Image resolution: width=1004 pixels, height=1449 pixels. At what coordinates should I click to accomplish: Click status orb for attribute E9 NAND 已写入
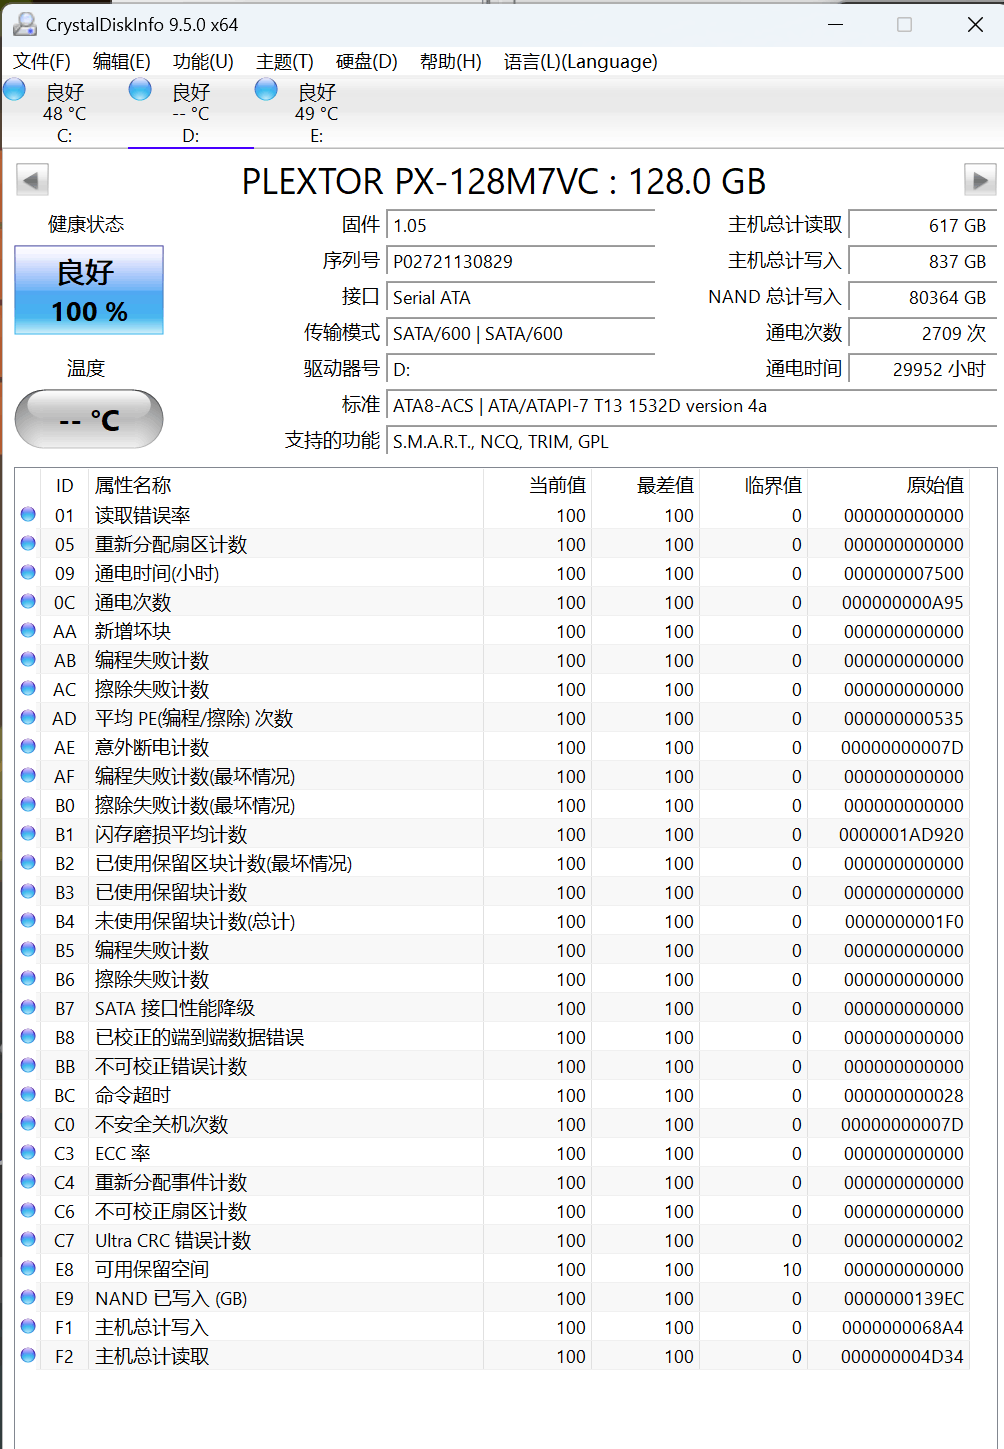coord(28,1297)
